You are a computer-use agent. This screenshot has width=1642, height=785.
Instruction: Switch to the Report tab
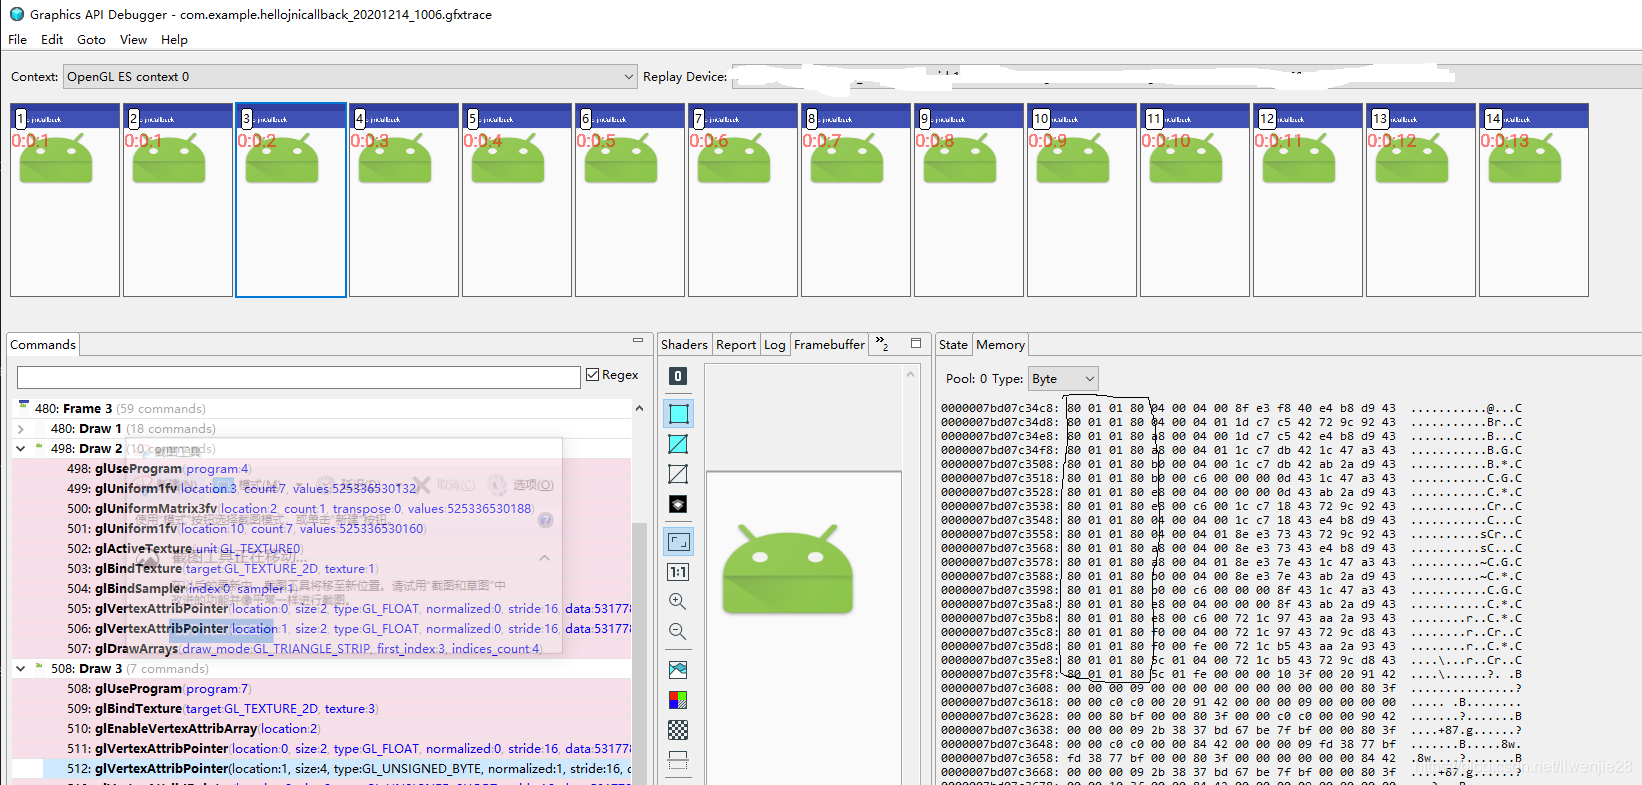[x=736, y=345]
